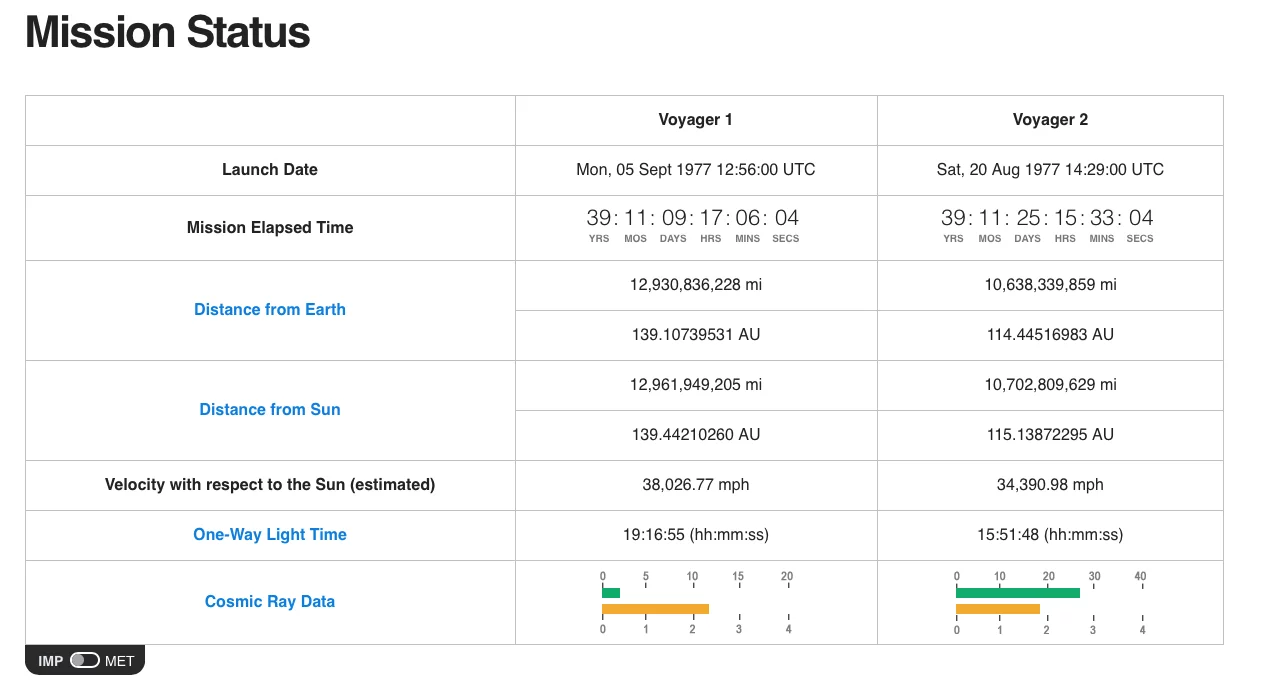Click the "One-Way Light Time" link
Screen dimensions: 1279x683
coord(270,535)
